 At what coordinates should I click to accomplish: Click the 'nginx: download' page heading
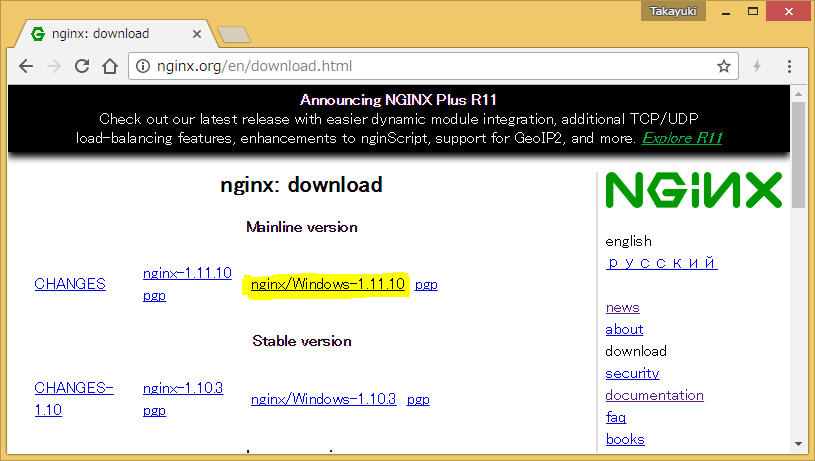[301, 185]
